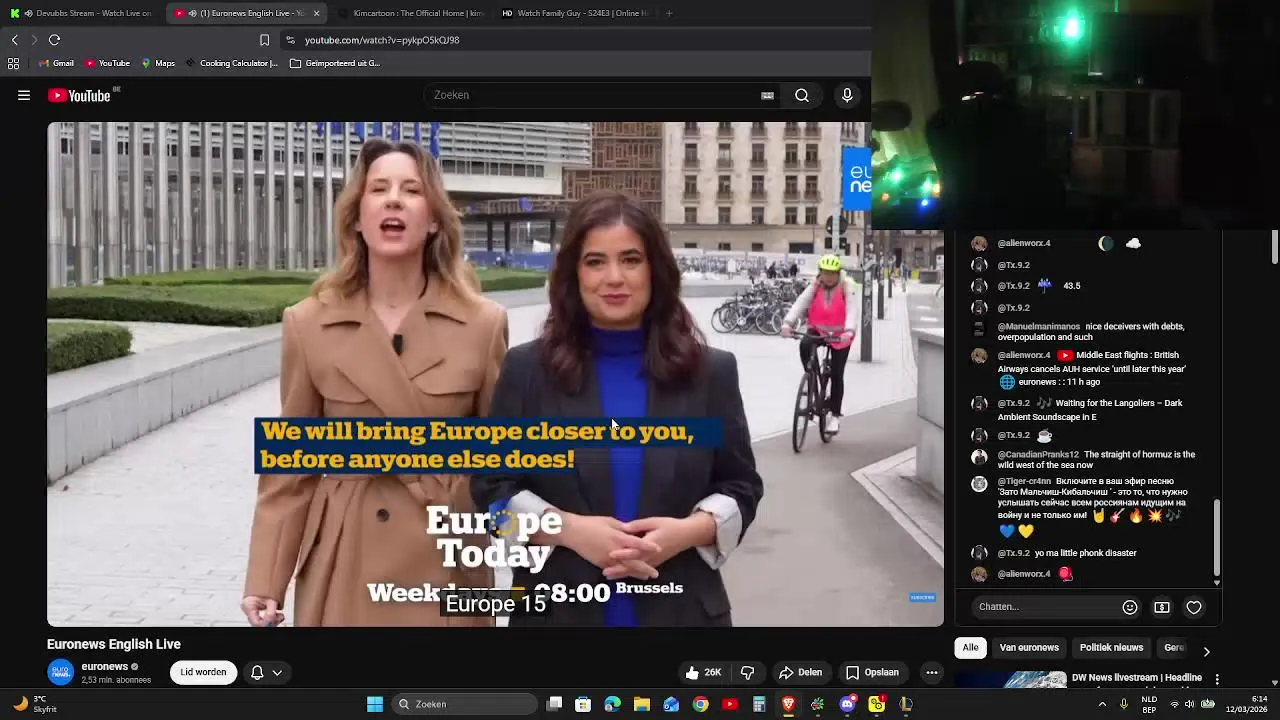Click the Windows taskbar search box
This screenshot has height=720, width=1280.
tap(464, 704)
